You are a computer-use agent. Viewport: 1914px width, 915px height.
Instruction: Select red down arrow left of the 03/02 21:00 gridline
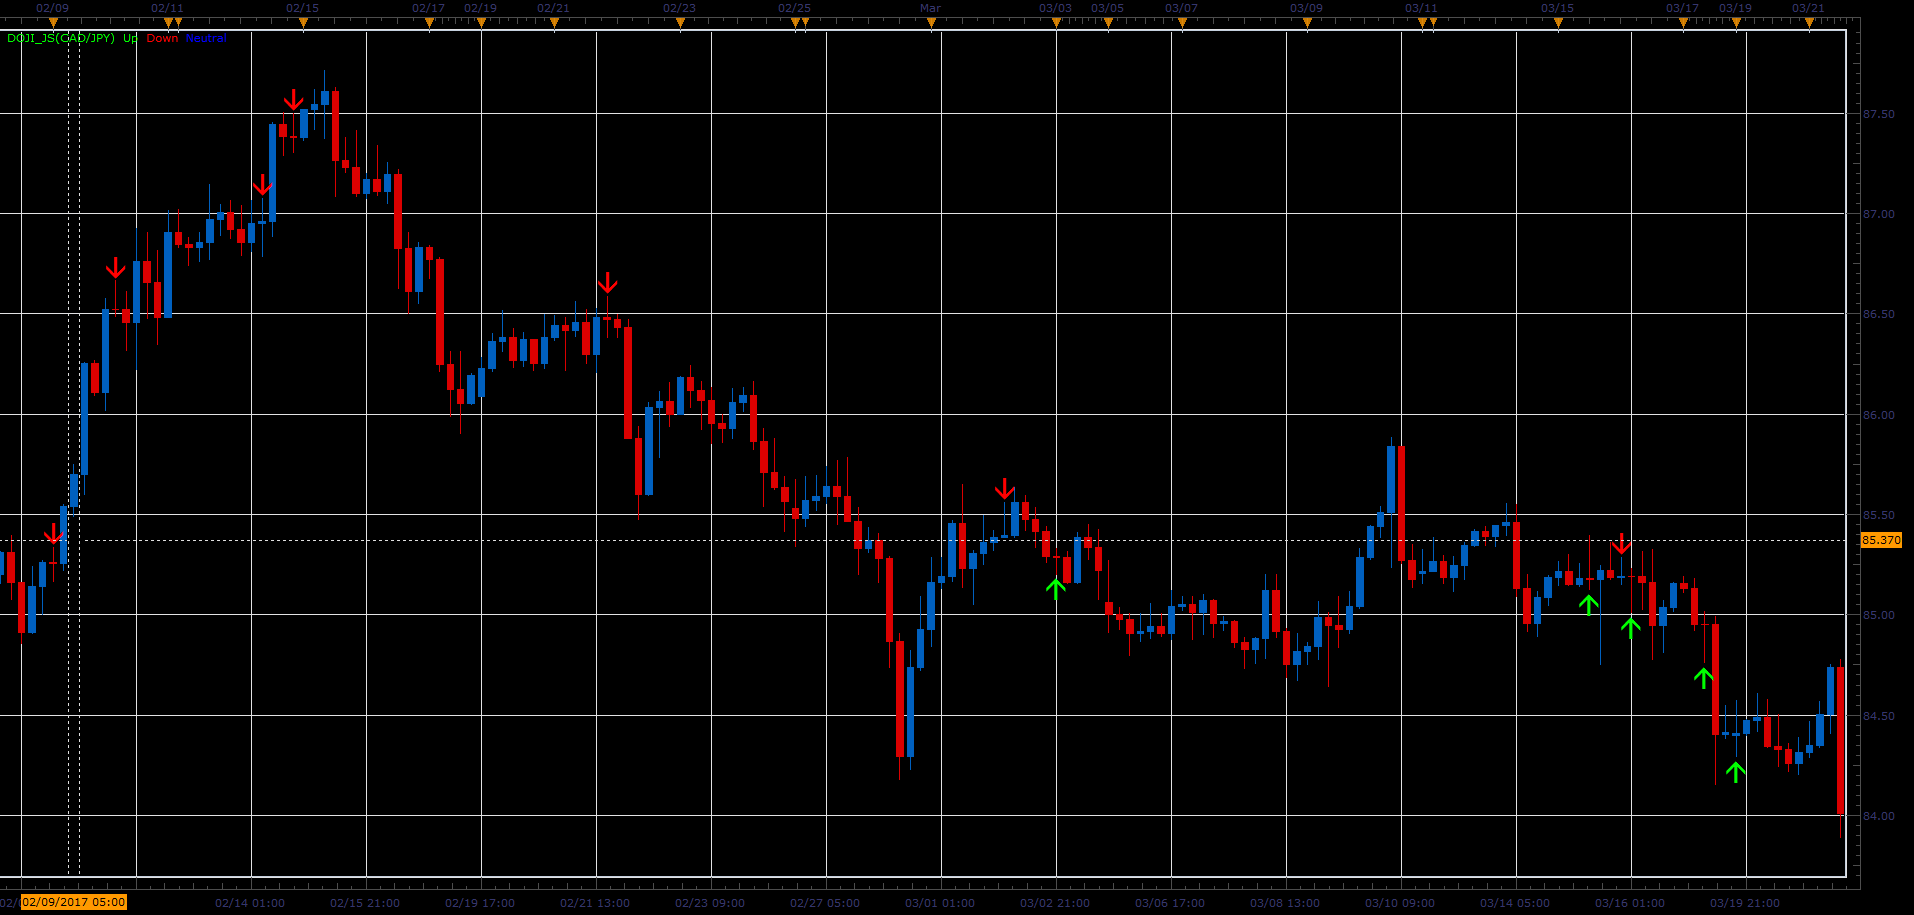tap(1005, 489)
